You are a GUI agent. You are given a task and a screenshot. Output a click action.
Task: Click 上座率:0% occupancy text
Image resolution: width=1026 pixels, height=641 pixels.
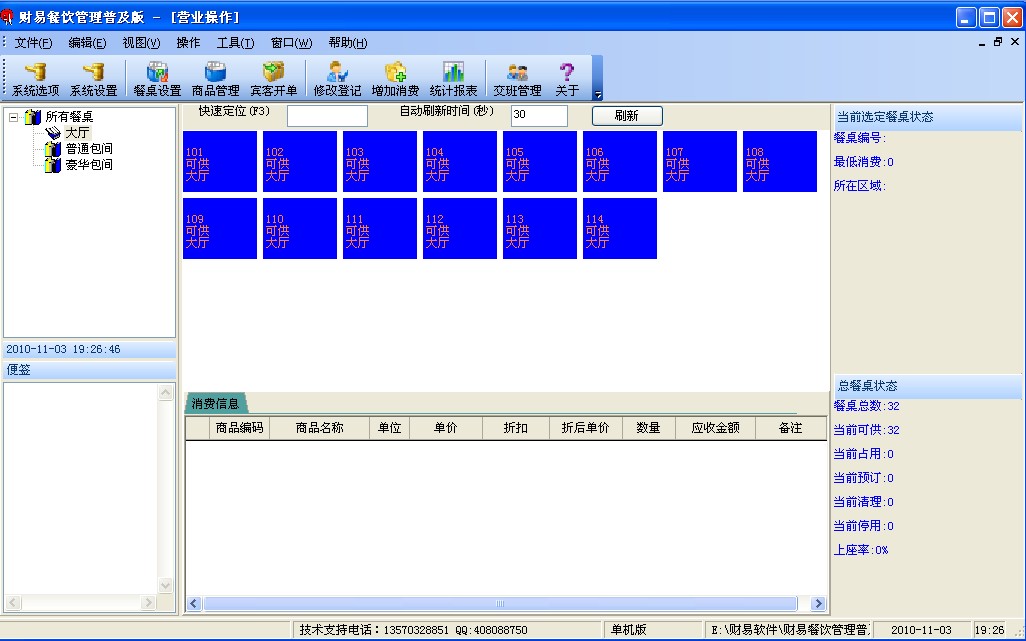point(861,550)
